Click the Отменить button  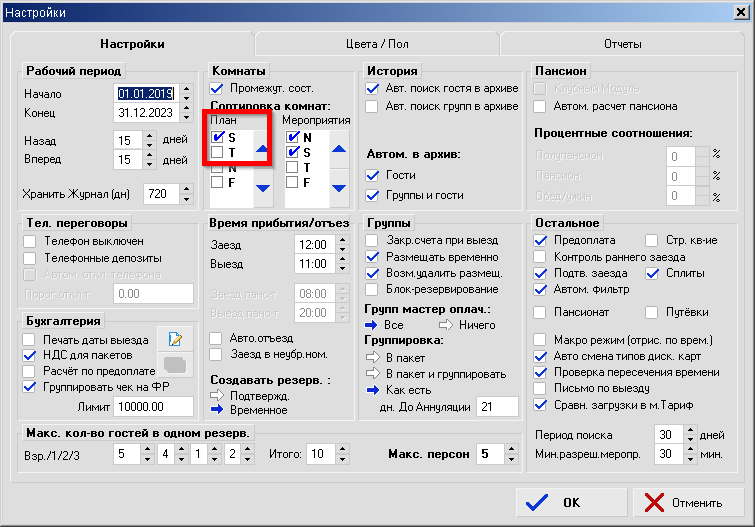point(684,502)
